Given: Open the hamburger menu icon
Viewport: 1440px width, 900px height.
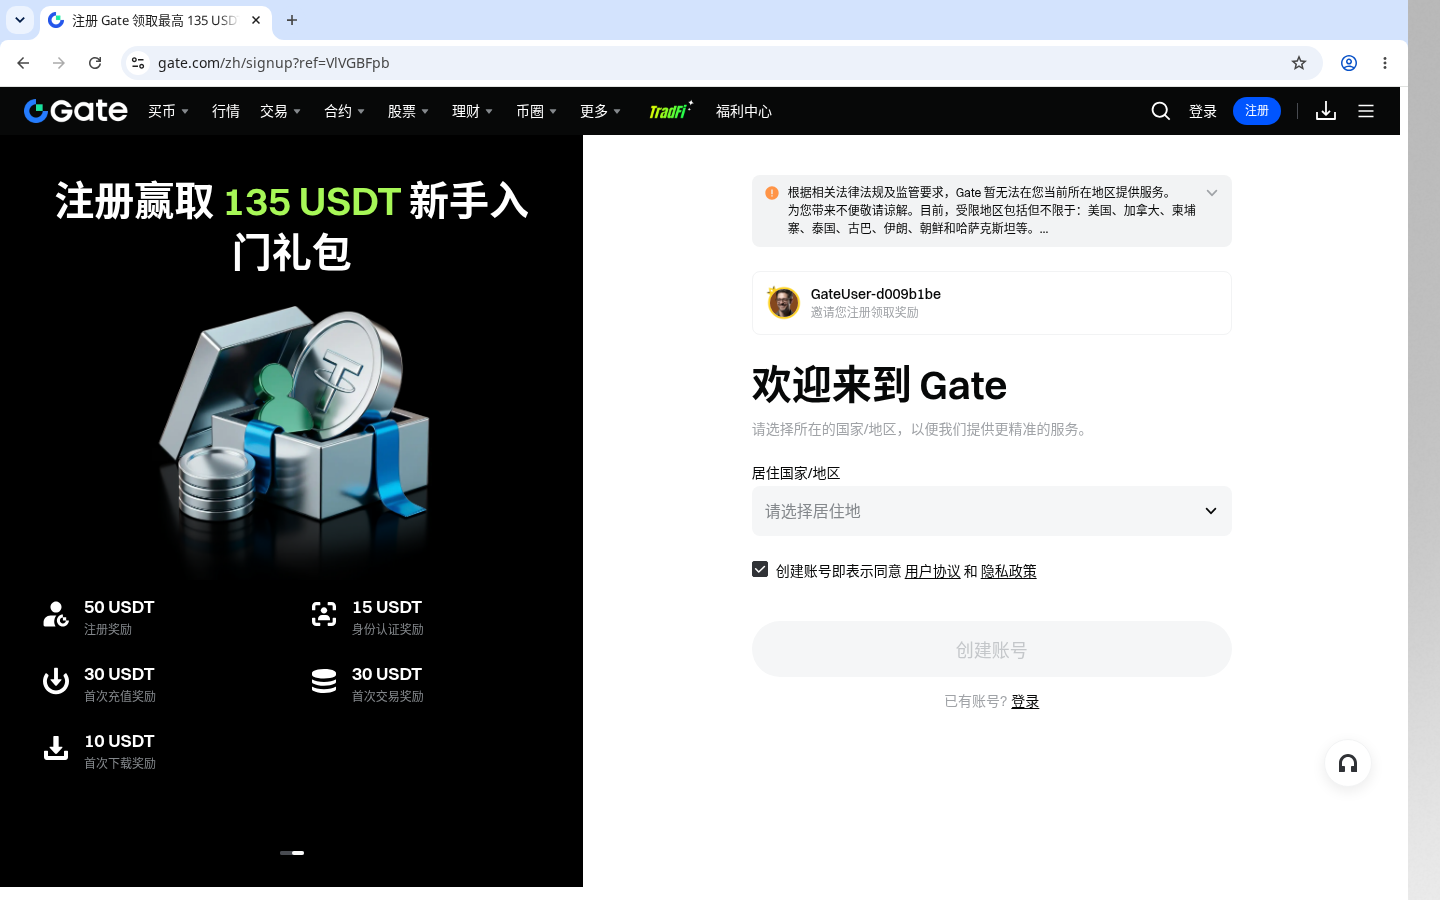Looking at the screenshot, I should pos(1366,111).
